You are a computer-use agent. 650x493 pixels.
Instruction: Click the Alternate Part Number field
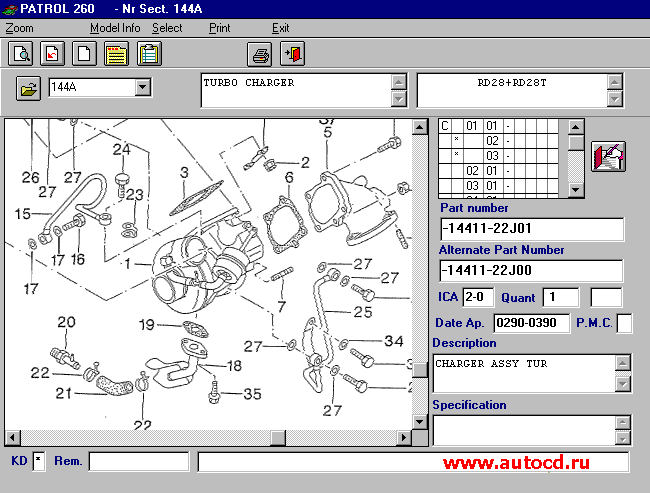tap(531, 271)
